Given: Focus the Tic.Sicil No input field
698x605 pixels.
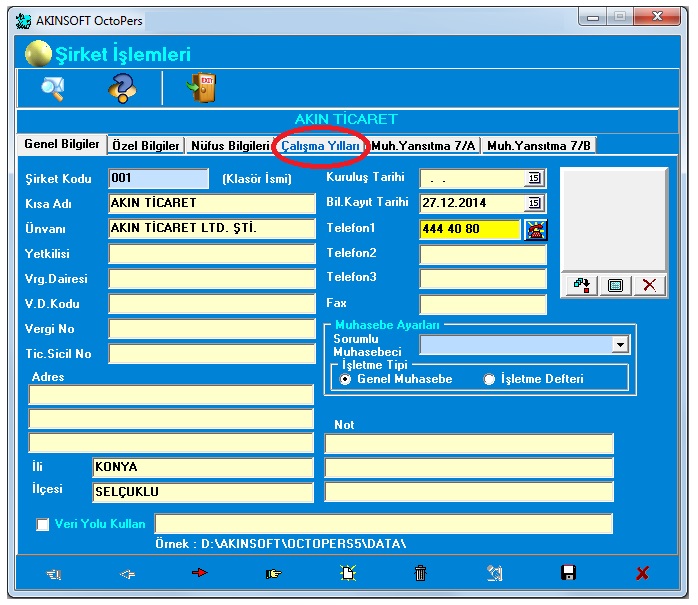Looking at the screenshot, I should coord(212,354).
